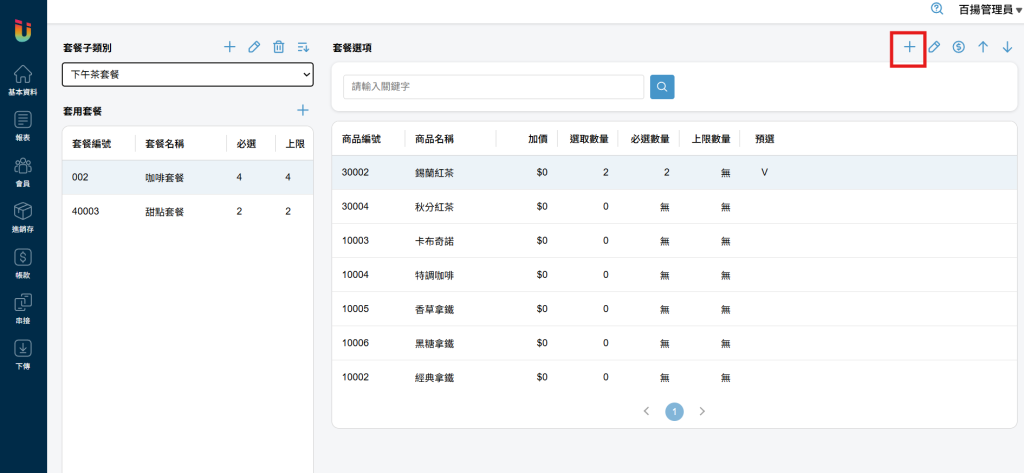Go to 報表 in the sidebar

pos(23,126)
